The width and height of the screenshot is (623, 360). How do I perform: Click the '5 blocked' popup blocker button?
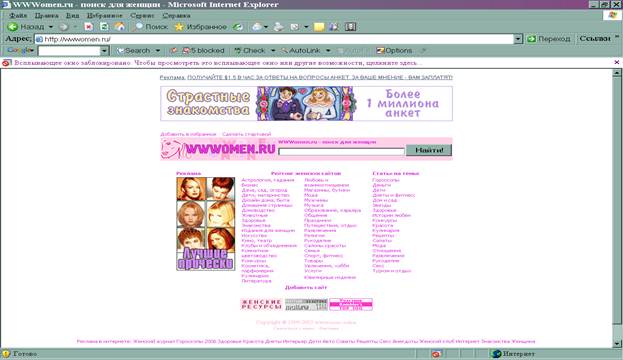pyautogui.click(x=203, y=50)
